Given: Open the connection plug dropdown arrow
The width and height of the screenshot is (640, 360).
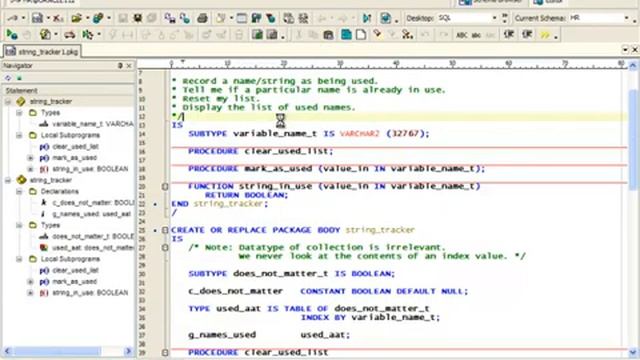Looking at the screenshot, I should [23, 18].
